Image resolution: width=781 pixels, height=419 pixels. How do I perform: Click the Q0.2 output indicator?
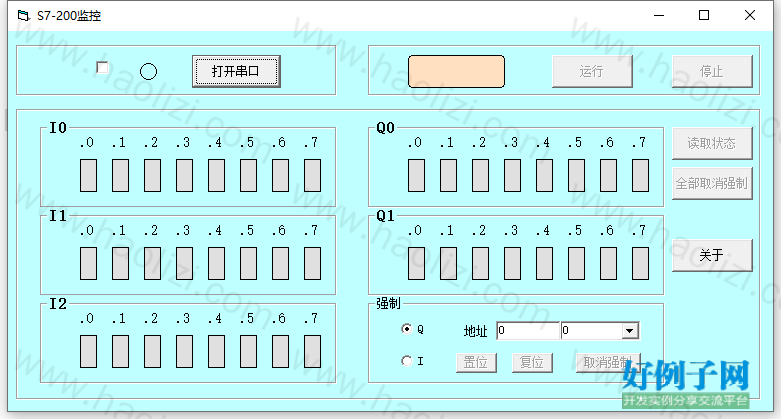point(480,175)
